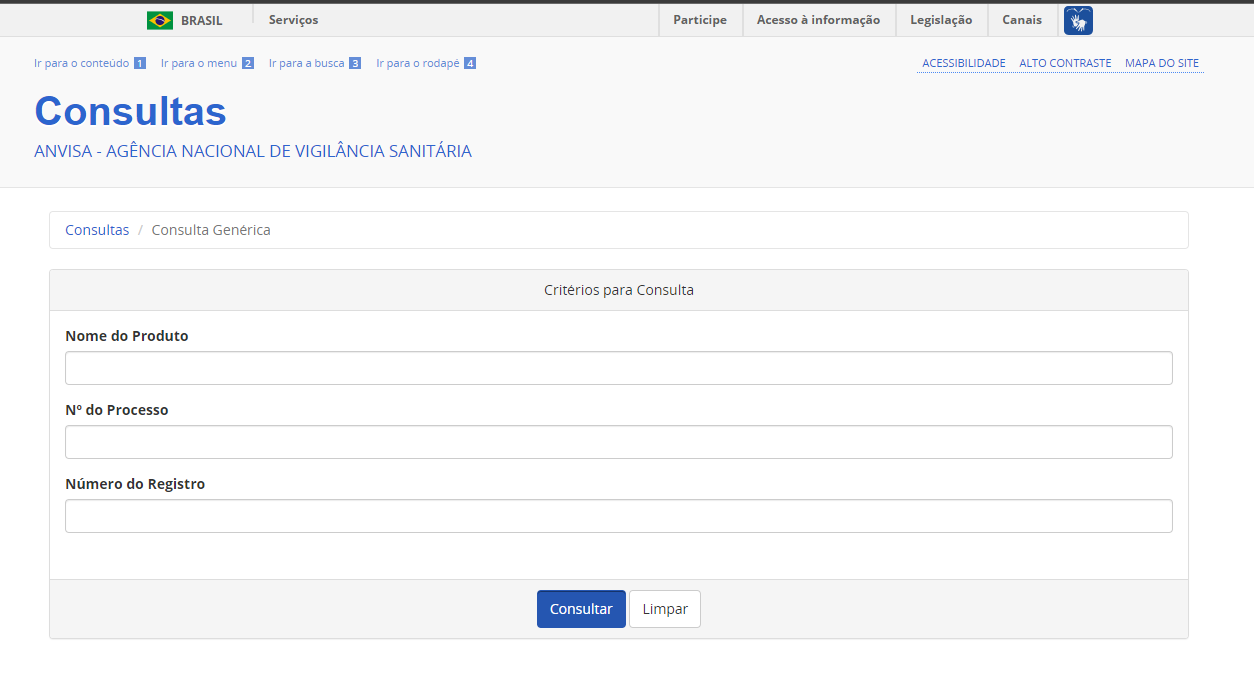Focus the Número do Registro field
The image size is (1254, 698).
click(x=619, y=516)
